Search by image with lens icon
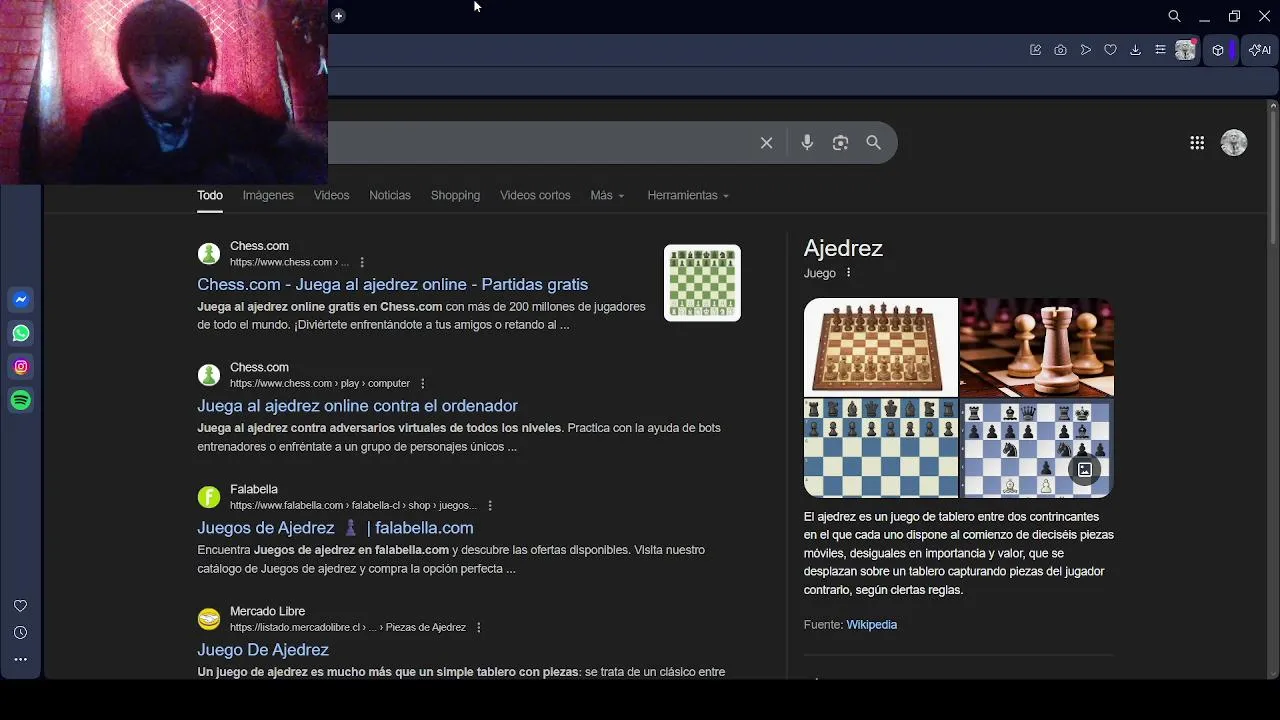 pos(840,143)
